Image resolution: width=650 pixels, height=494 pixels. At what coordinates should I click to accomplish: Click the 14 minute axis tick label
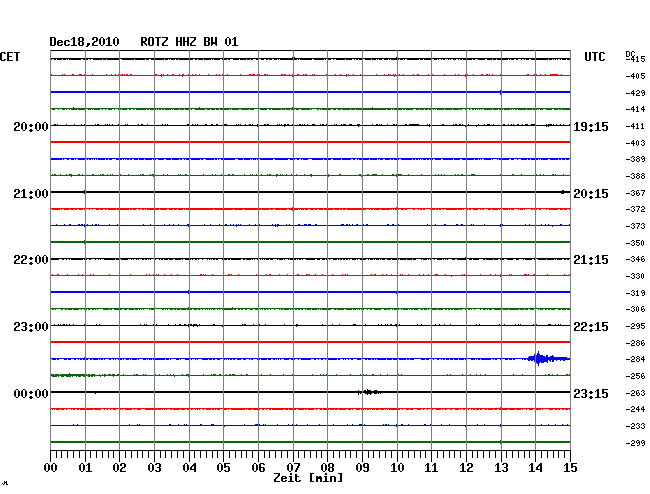click(x=535, y=468)
